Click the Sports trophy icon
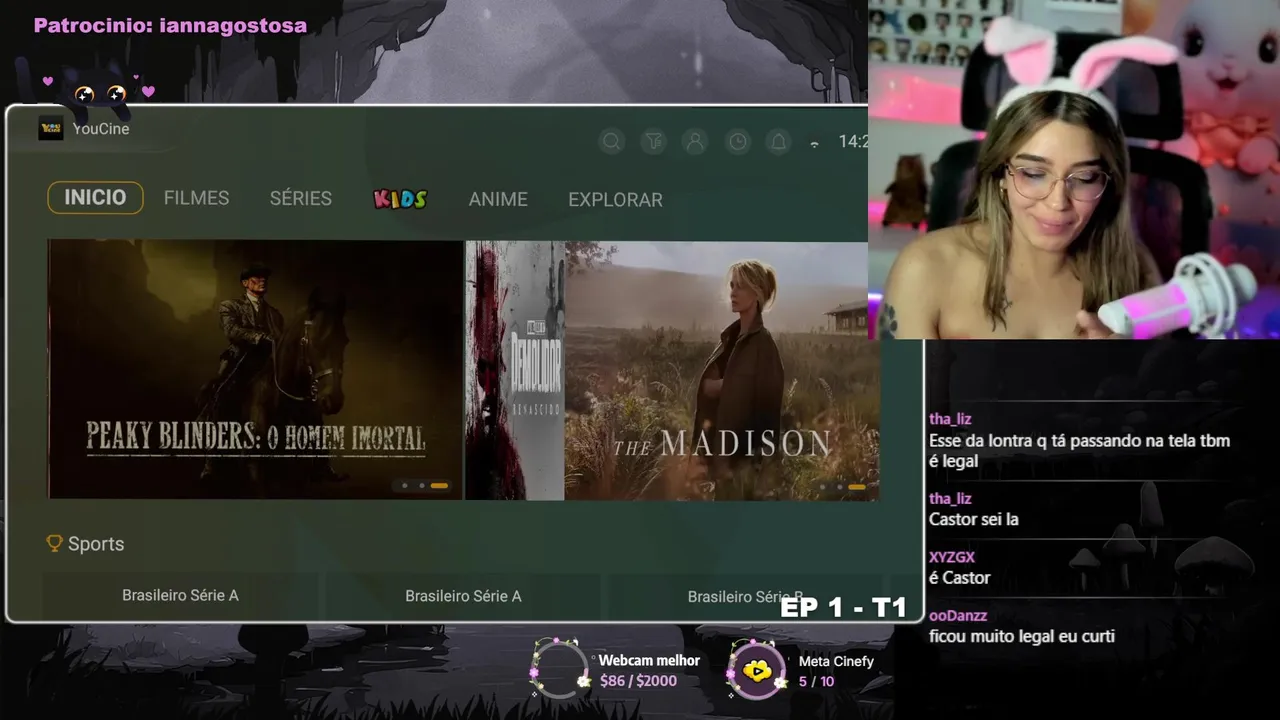The height and width of the screenshot is (720, 1280). (x=55, y=543)
